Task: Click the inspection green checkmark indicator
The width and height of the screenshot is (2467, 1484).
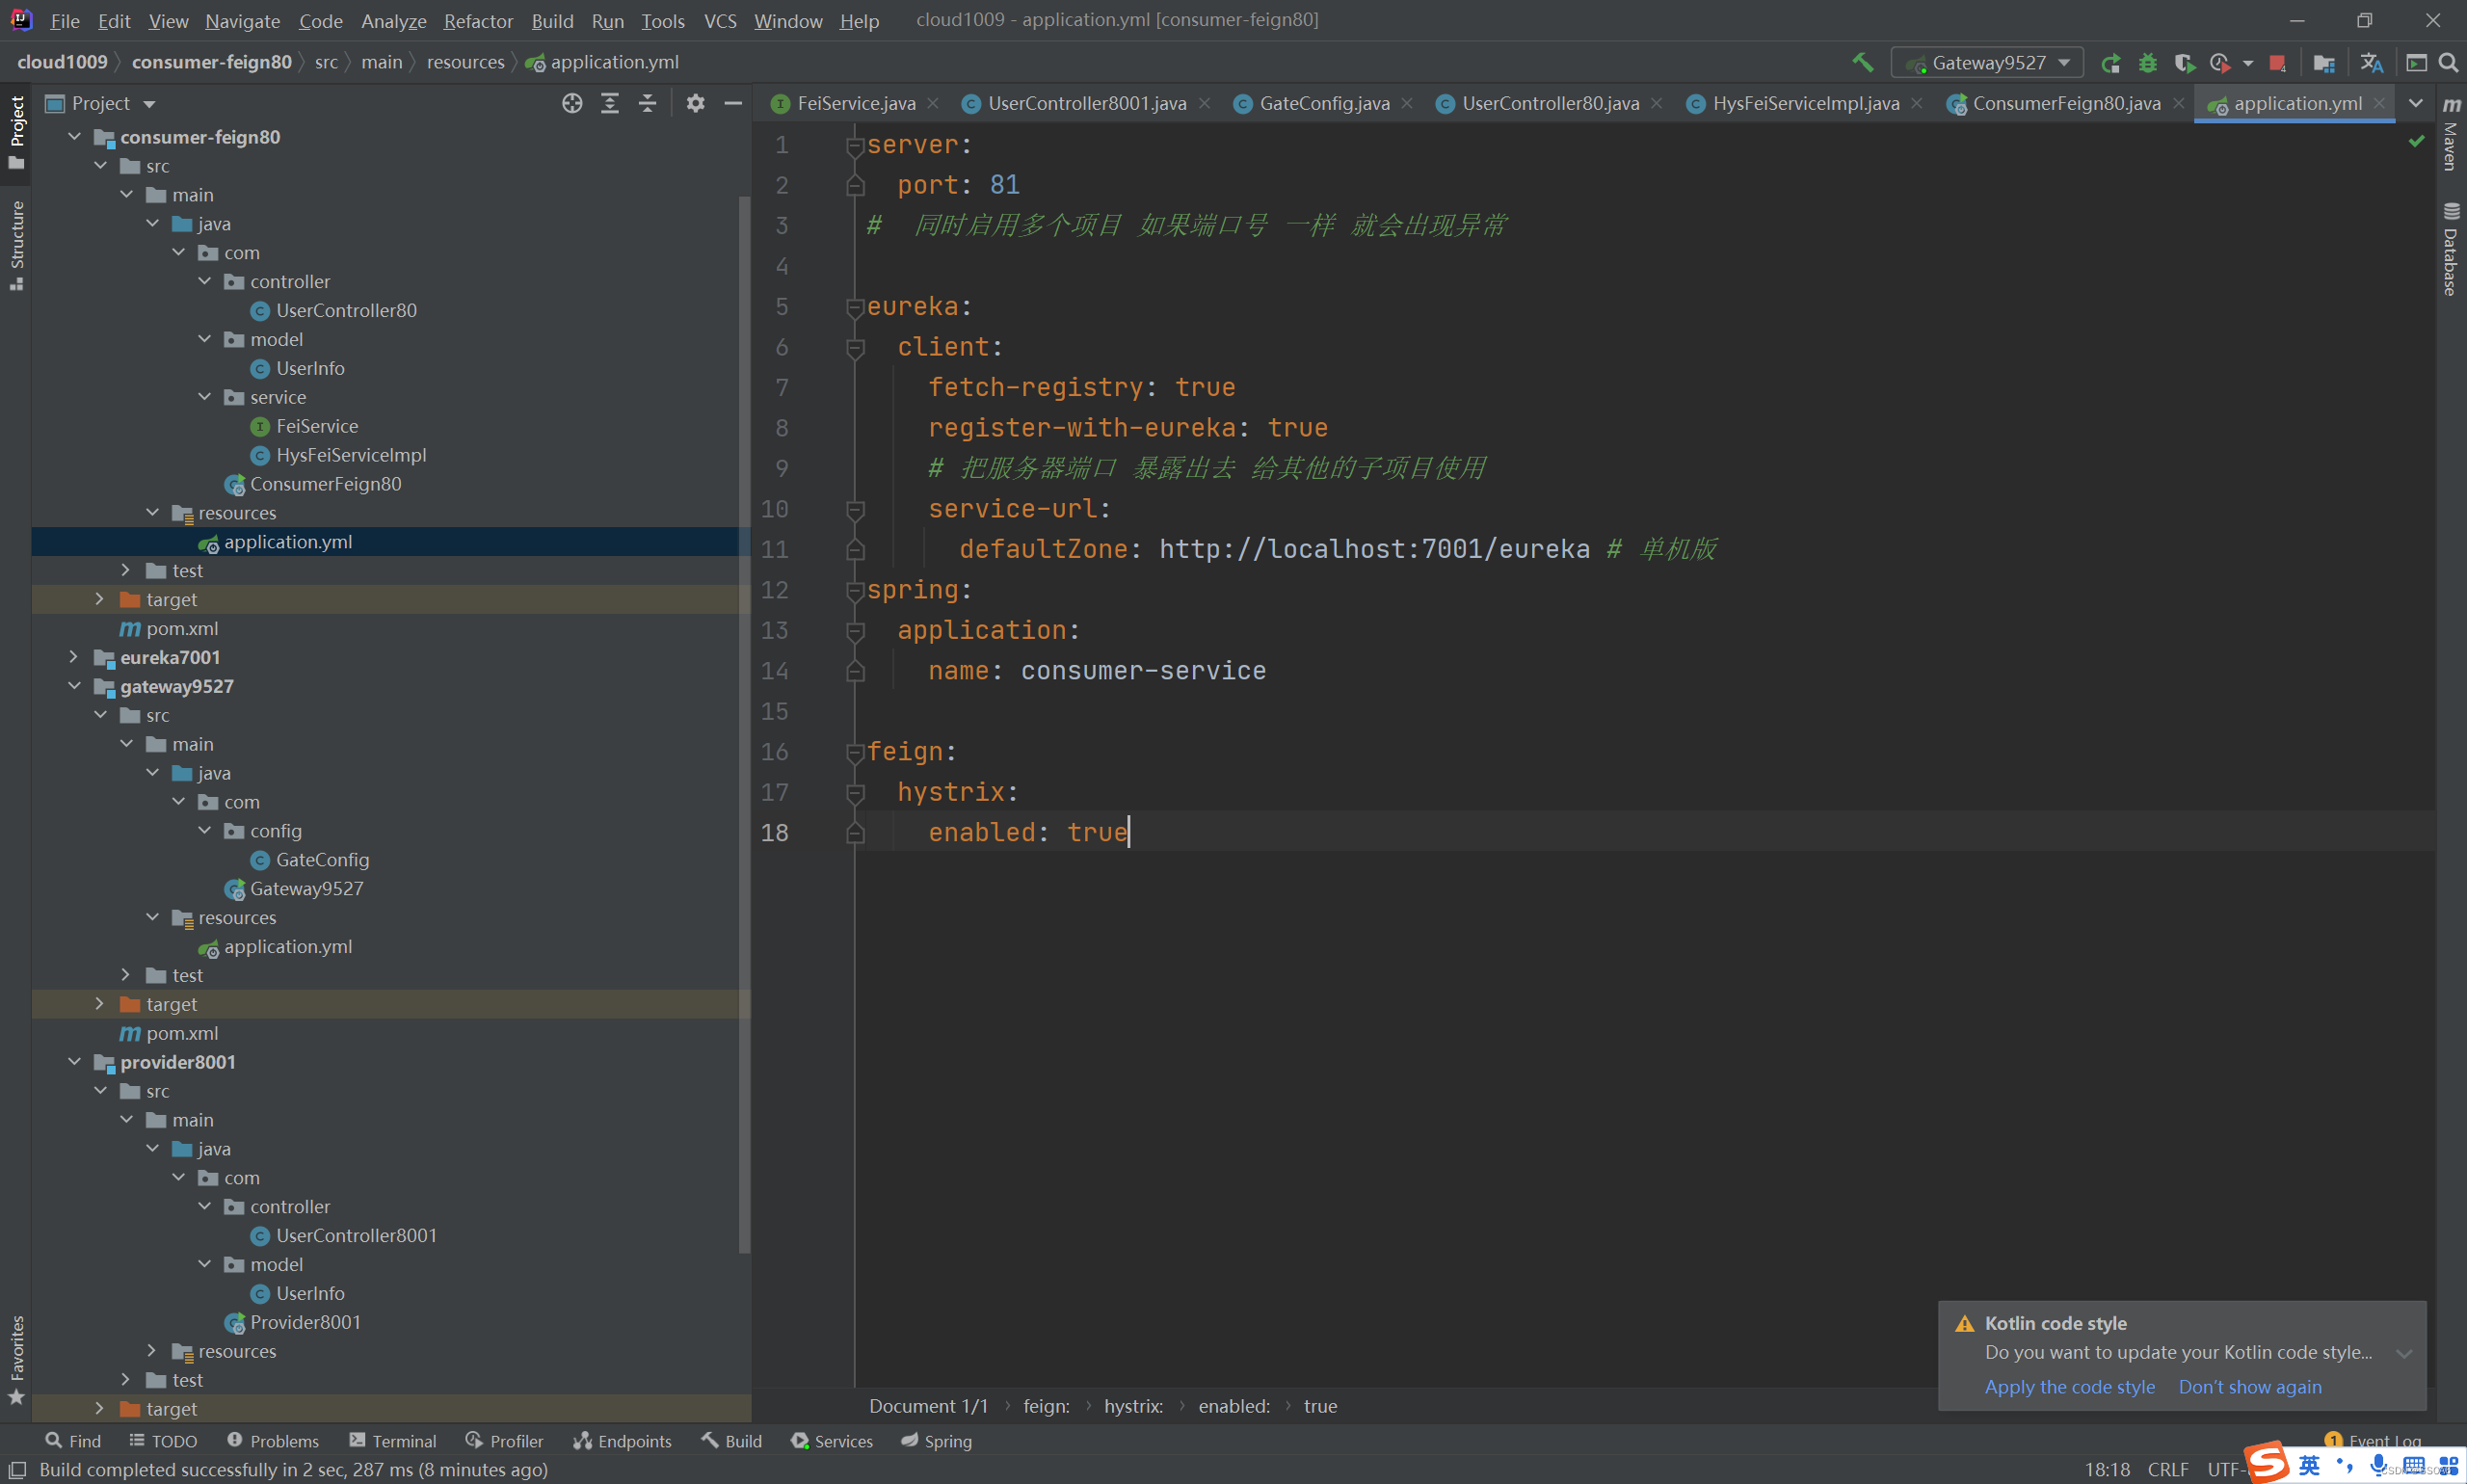Action: coord(2417,142)
